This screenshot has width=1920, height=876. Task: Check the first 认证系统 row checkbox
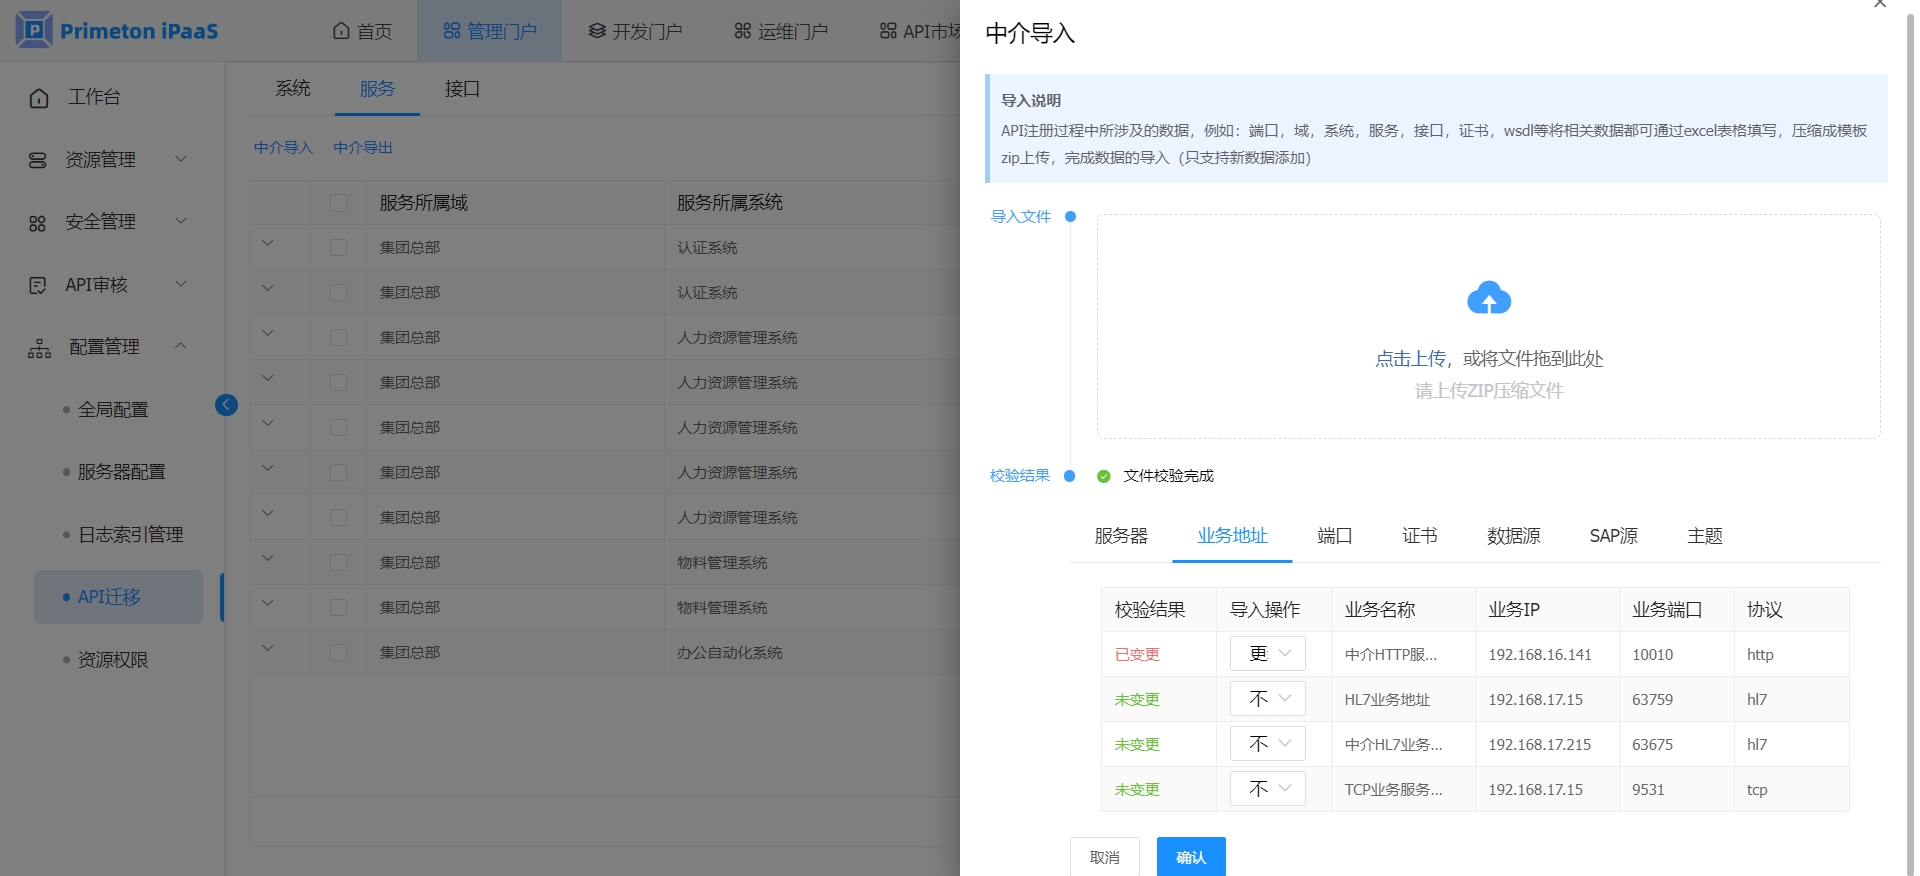tap(338, 248)
